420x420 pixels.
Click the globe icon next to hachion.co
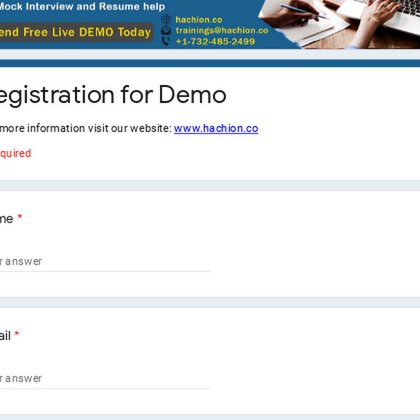[166, 19]
